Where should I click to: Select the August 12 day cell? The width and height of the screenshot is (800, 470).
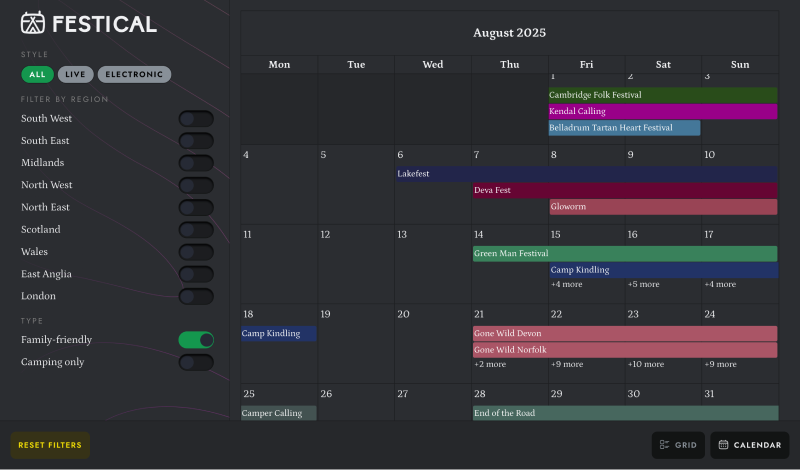coord(356,264)
